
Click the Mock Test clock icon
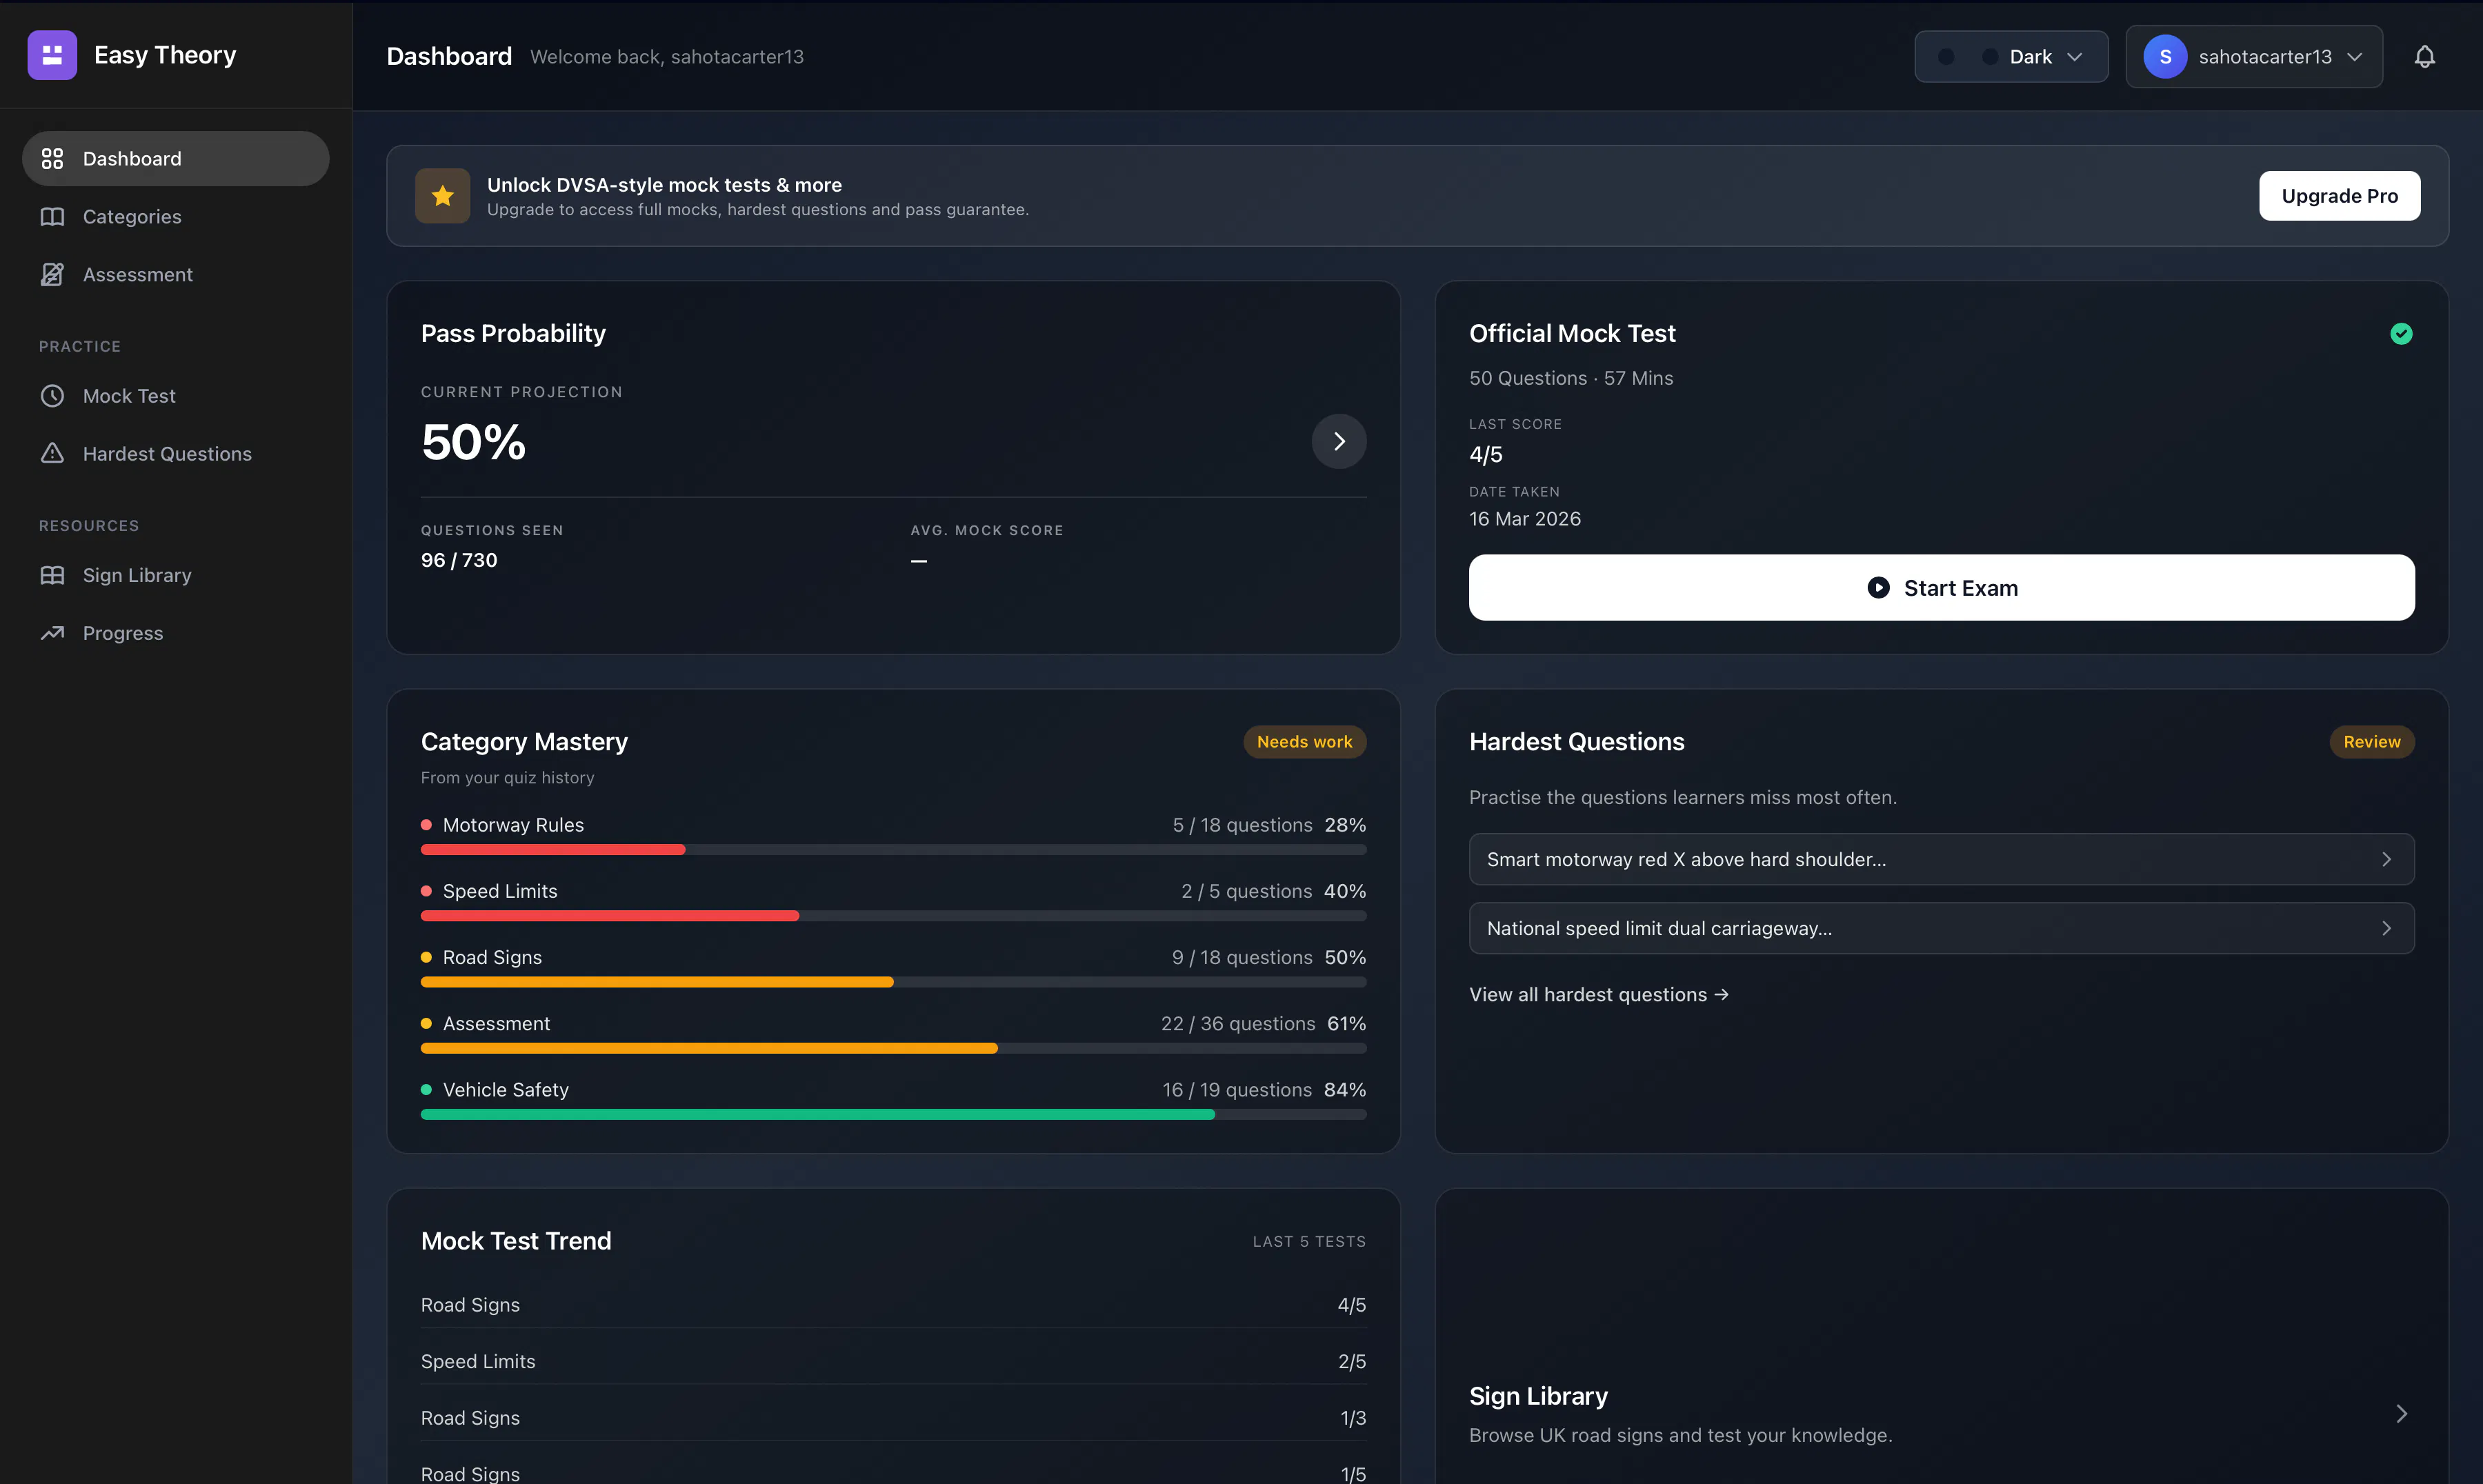pos(52,396)
